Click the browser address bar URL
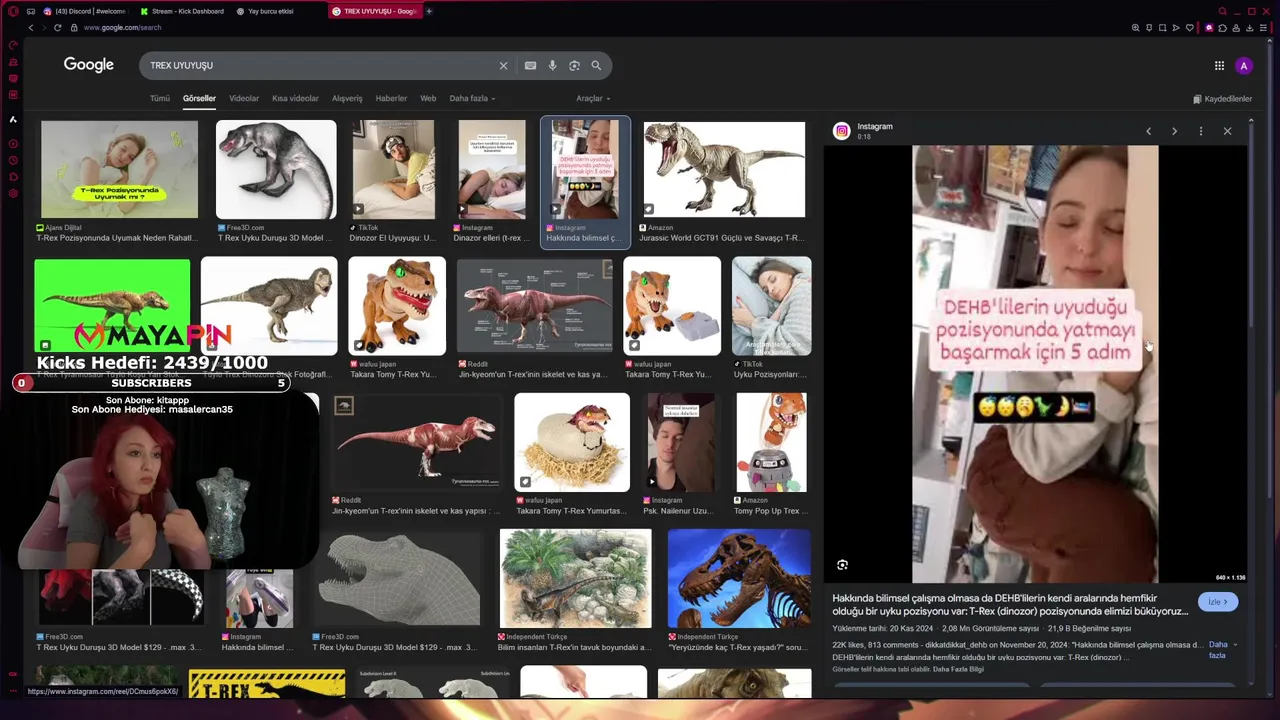Image resolution: width=1280 pixels, height=720 pixels. click(x=122, y=28)
